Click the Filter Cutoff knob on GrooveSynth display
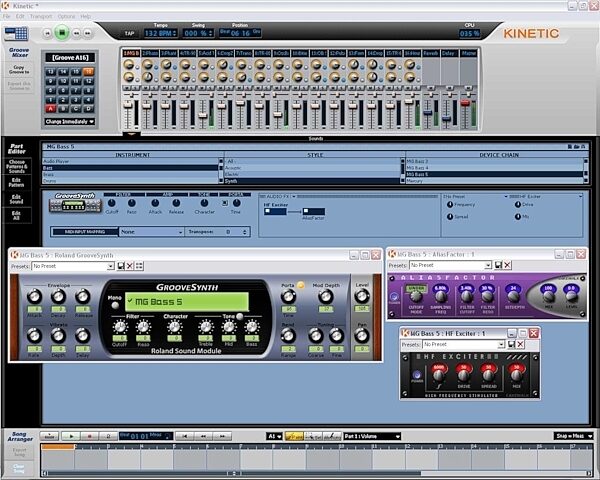This screenshot has height=480, width=600. 120,328
